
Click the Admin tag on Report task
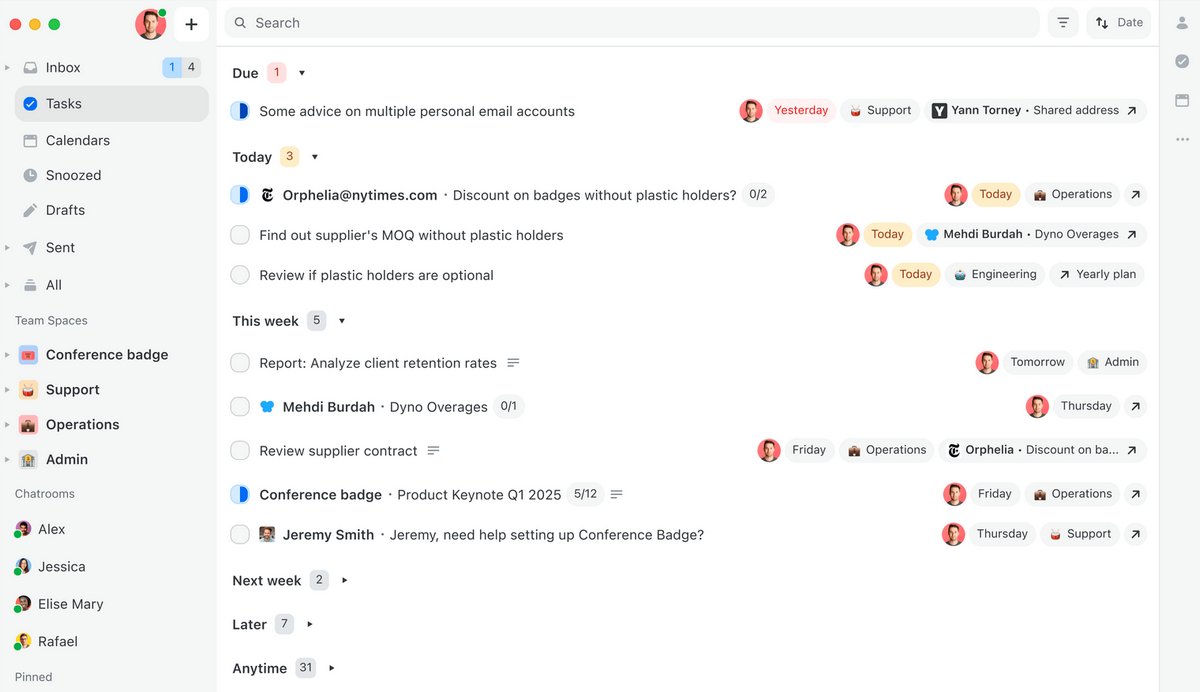click(x=1112, y=362)
